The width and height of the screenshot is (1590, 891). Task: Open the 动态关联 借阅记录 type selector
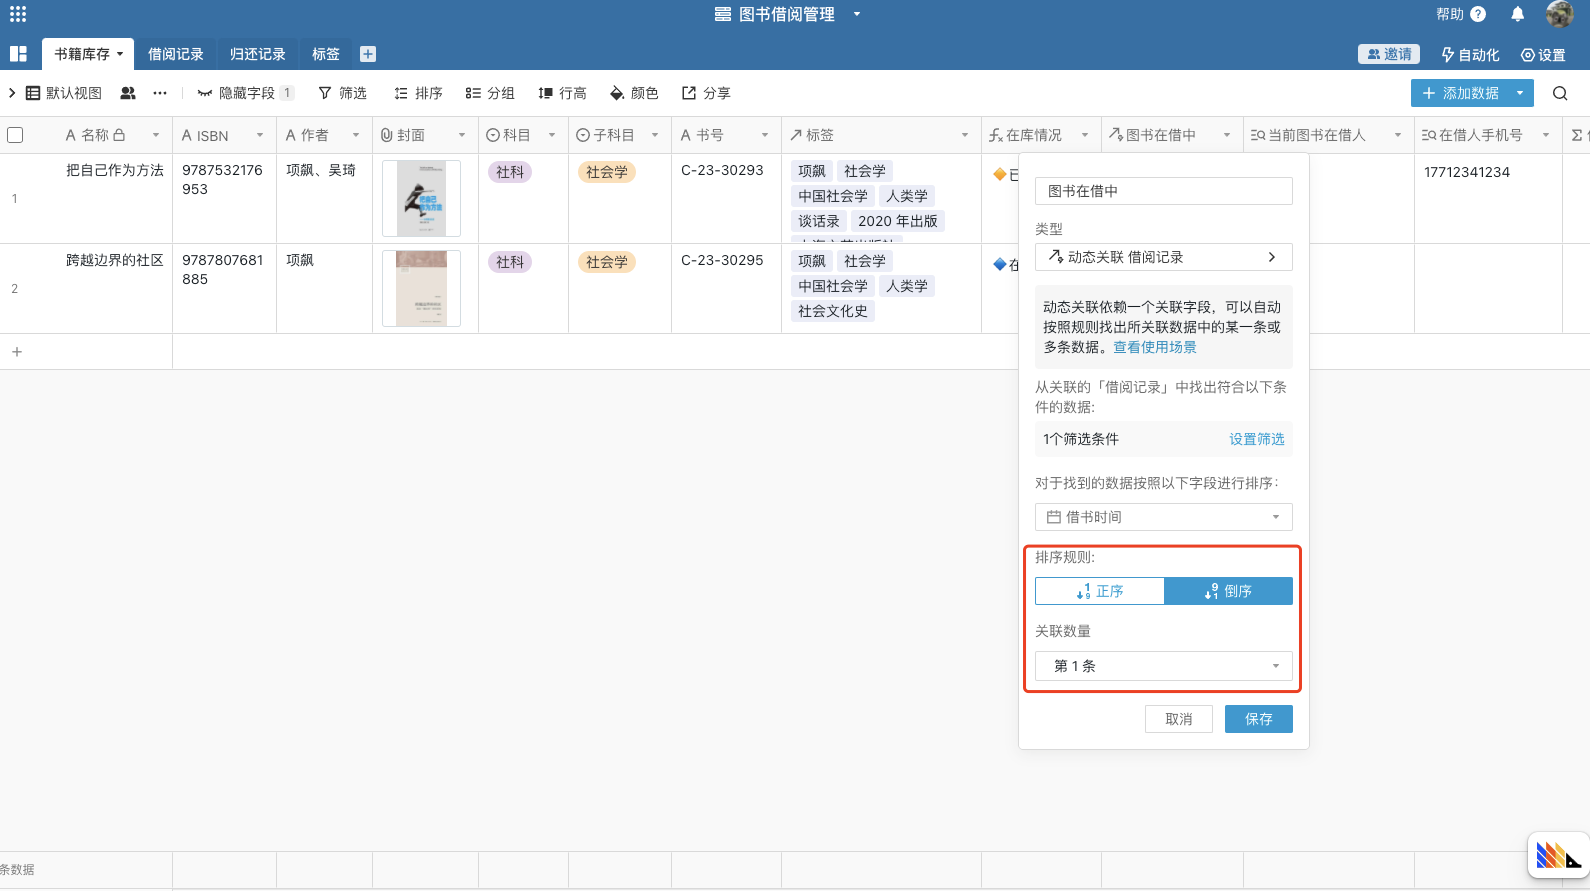pos(1164,257)
